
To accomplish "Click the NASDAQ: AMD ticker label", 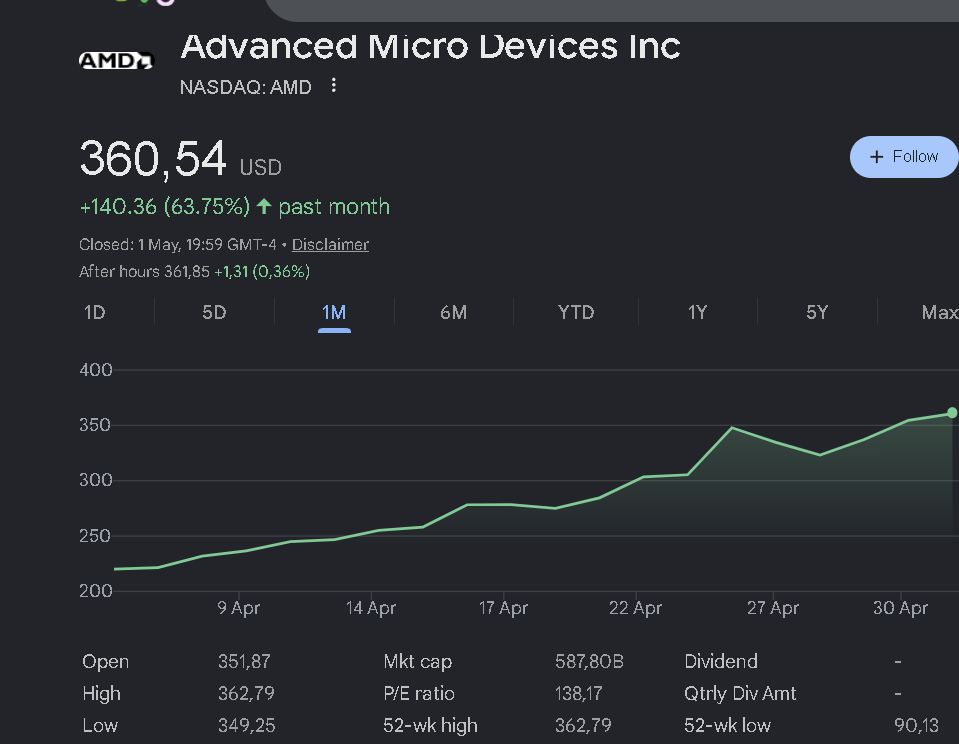I will pyautogui.click(x=246, y=87).
